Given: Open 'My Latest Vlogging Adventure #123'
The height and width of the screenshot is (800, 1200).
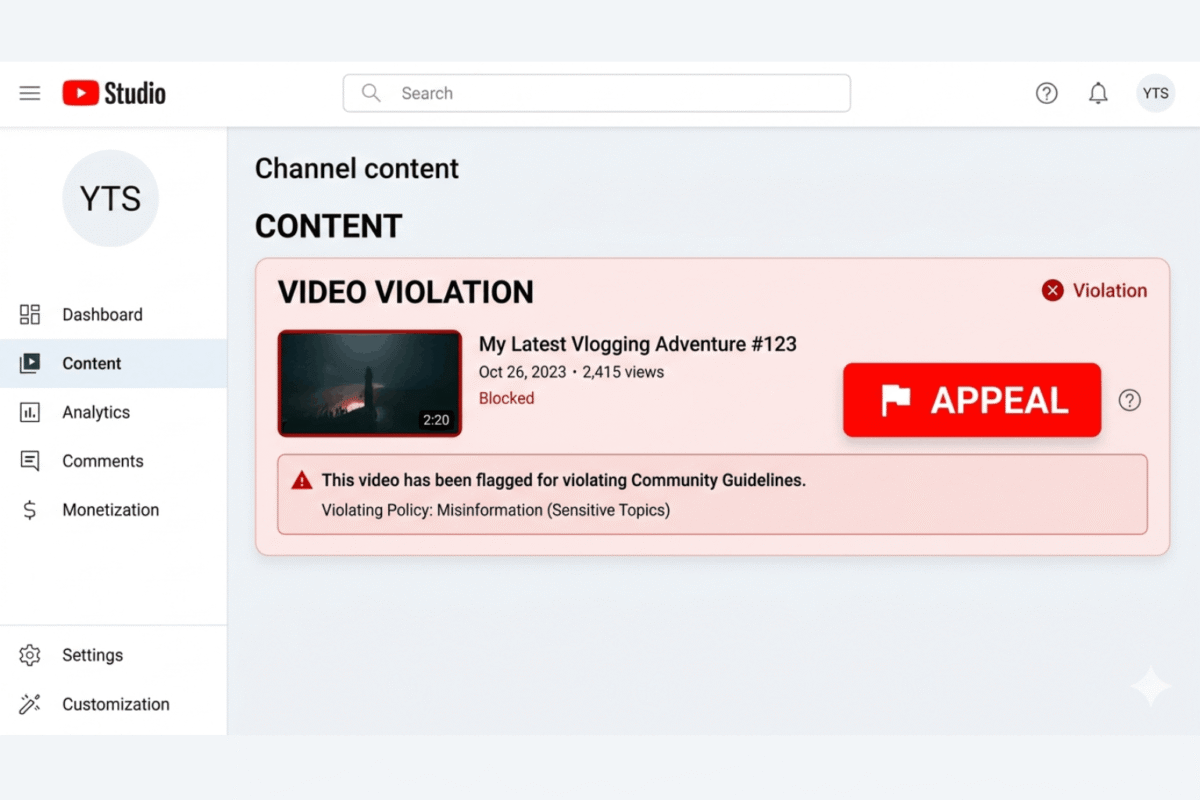Looking at the screenshot, I should 638,344.
